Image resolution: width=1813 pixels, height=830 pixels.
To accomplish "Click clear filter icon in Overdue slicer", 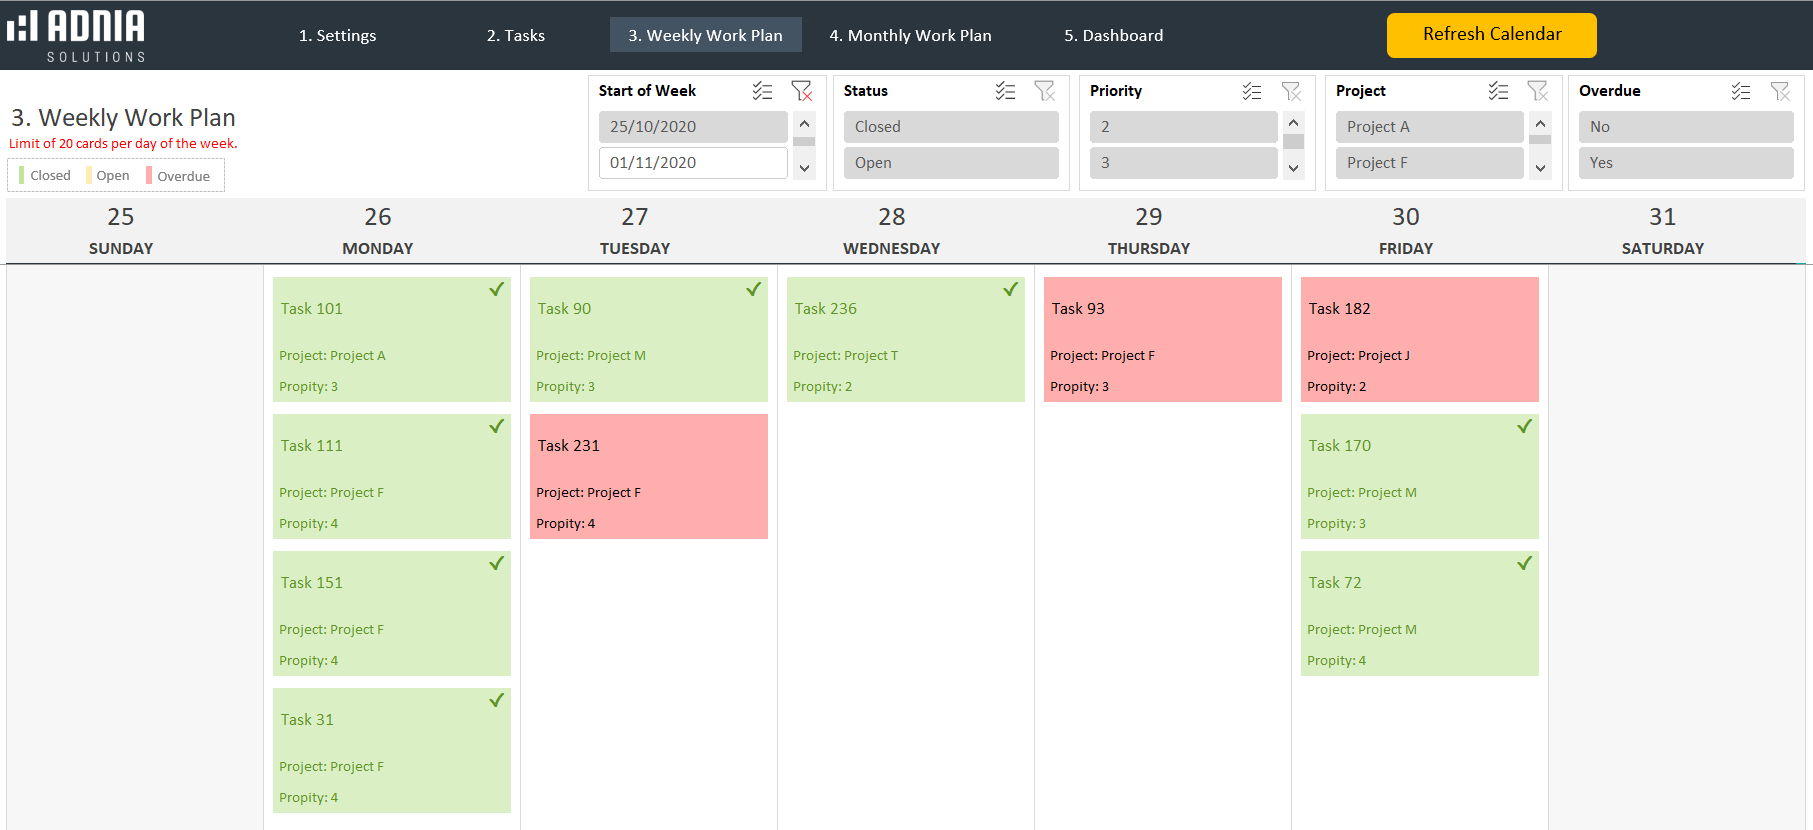I will (x=1781, y=91).
